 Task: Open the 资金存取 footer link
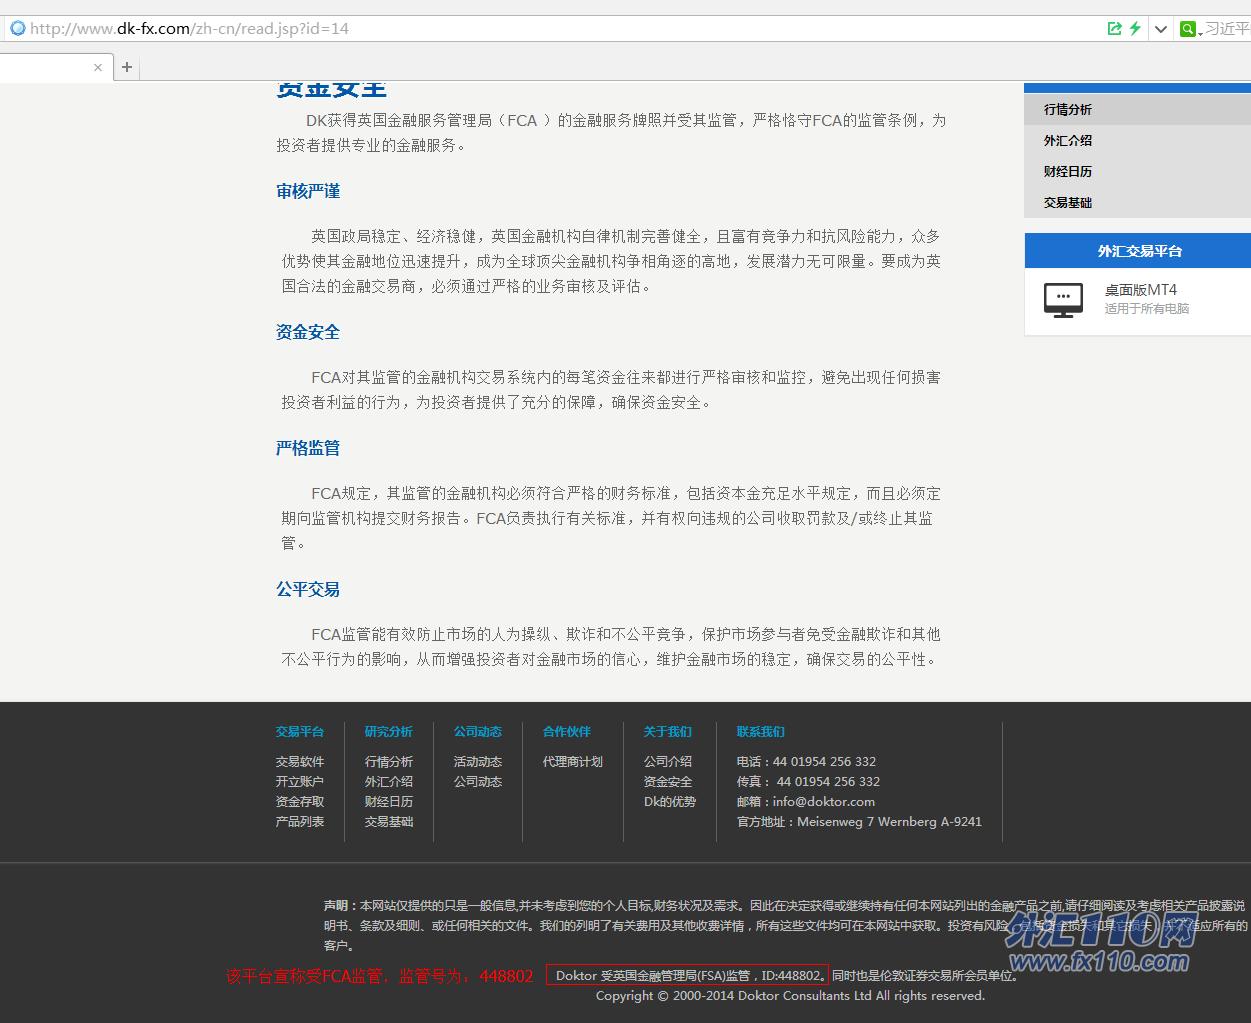click(x=300, y=802)
